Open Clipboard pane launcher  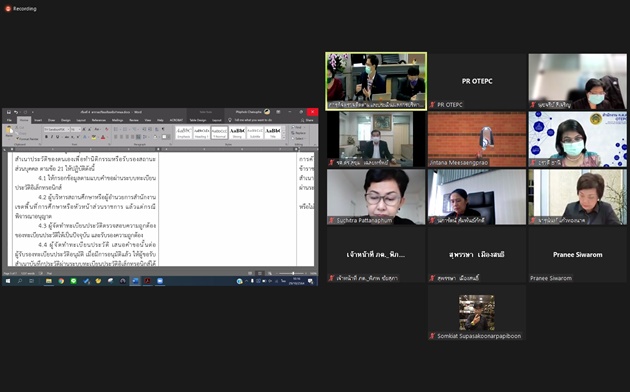tap(40, 144)
